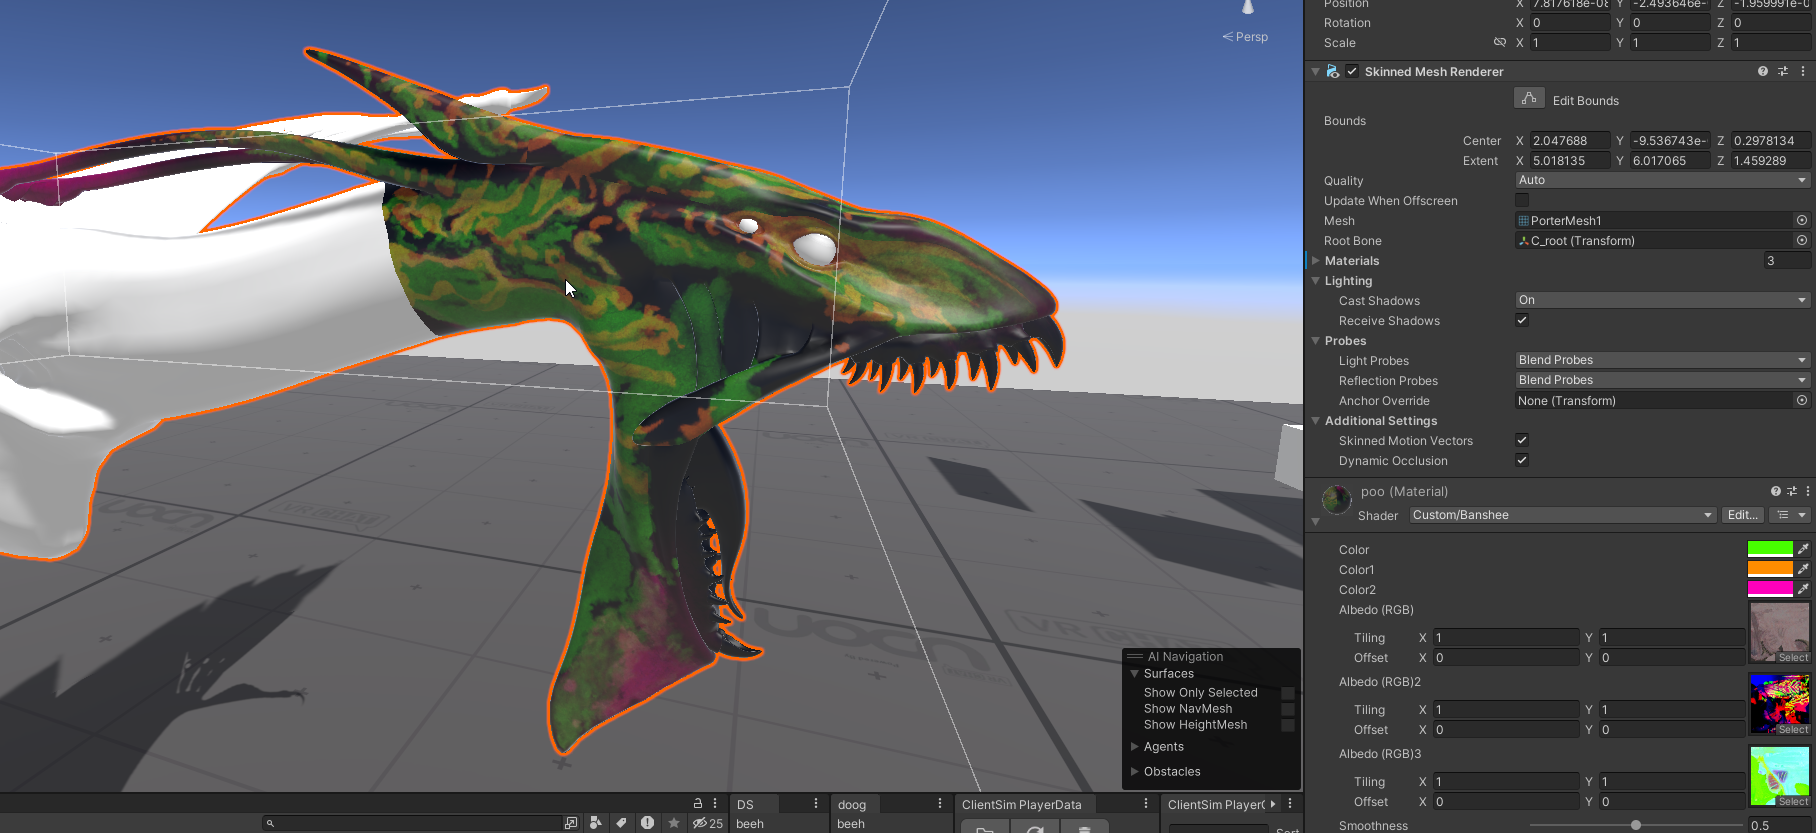The width and height of the screenshot is (1816, 833).
Task: Click the Albedo (RGB)2 texture thumbnail
Action: pos(1779,700)
